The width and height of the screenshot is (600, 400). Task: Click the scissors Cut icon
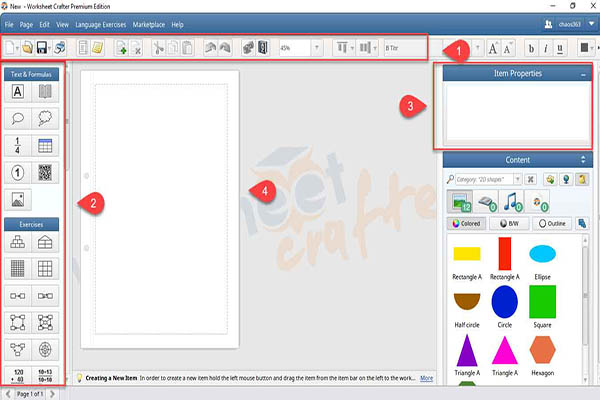coord(158,47)
